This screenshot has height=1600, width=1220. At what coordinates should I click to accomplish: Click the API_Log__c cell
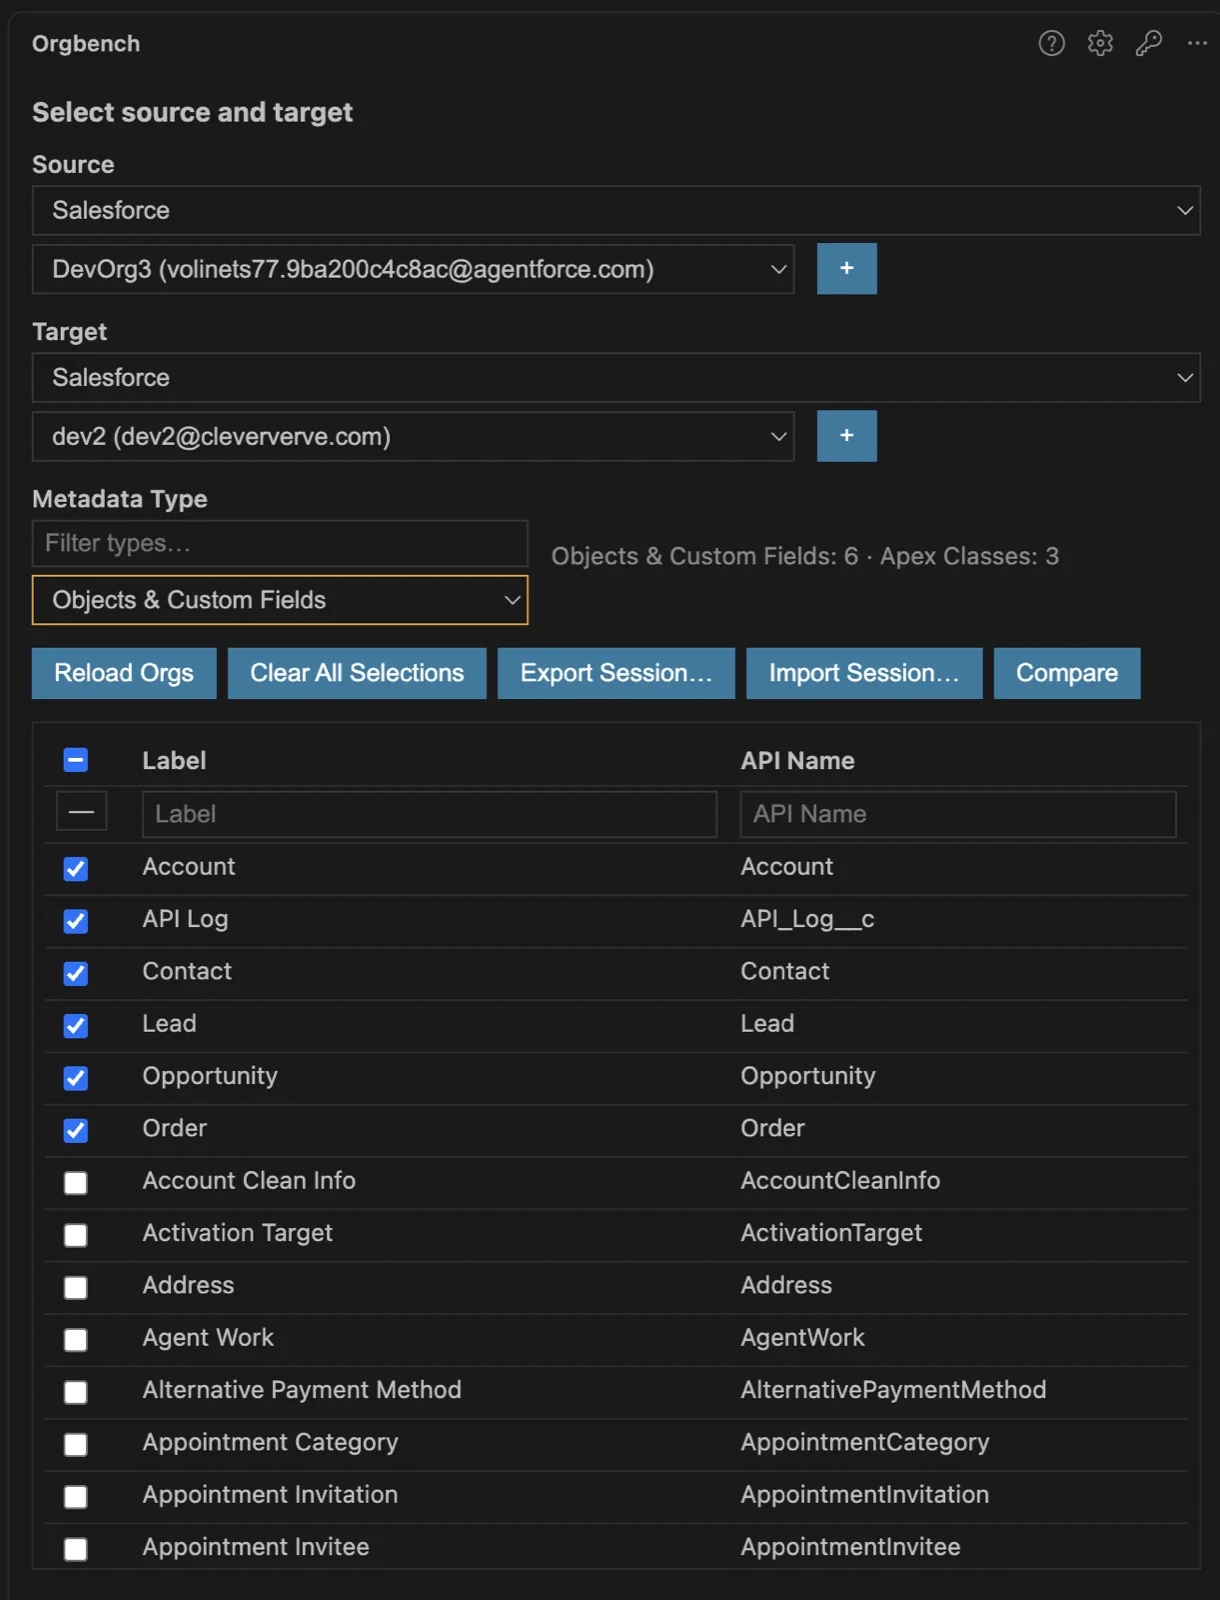(807, 919)
